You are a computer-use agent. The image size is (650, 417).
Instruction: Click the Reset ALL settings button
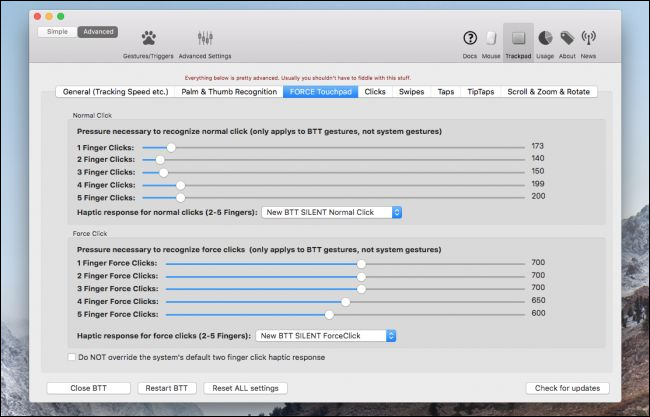point(245,388)
